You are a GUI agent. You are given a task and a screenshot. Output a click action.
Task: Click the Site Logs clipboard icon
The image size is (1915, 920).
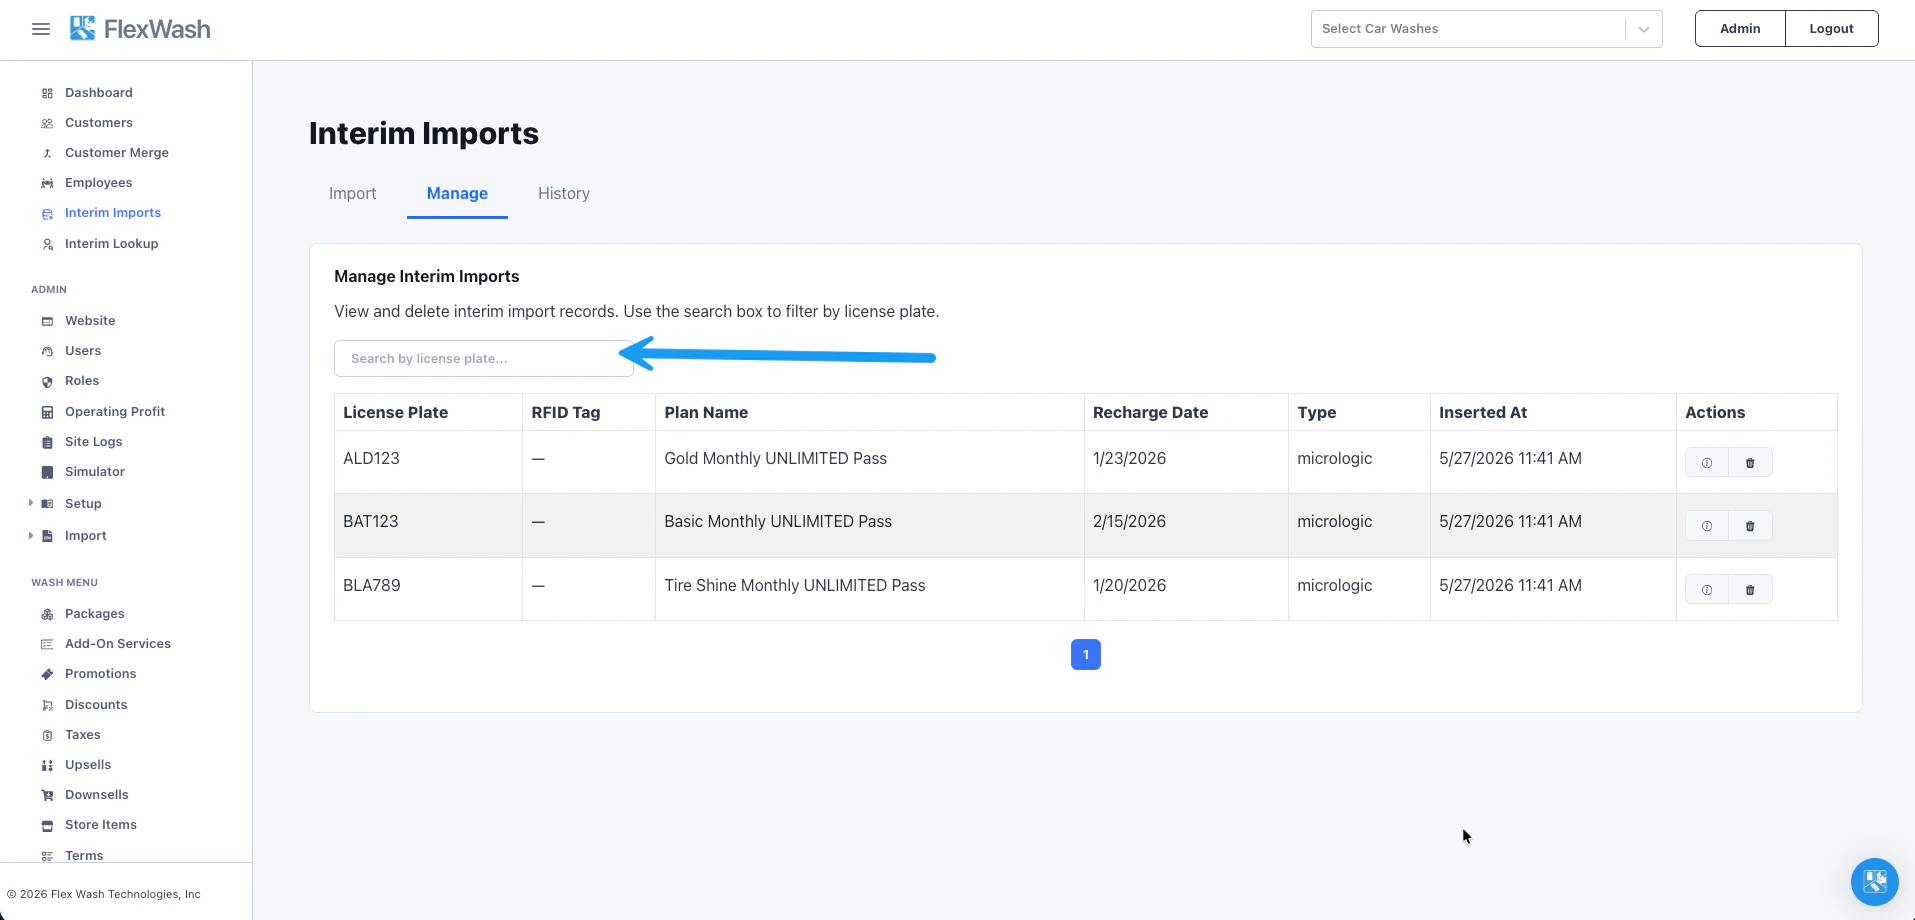47,442
